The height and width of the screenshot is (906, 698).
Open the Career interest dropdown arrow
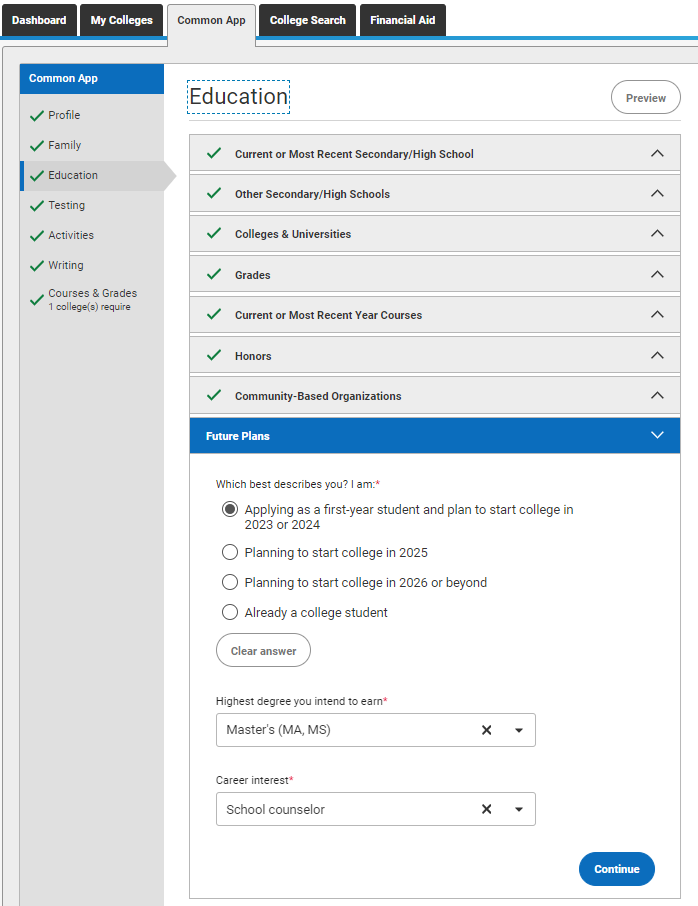coord(519,810)
